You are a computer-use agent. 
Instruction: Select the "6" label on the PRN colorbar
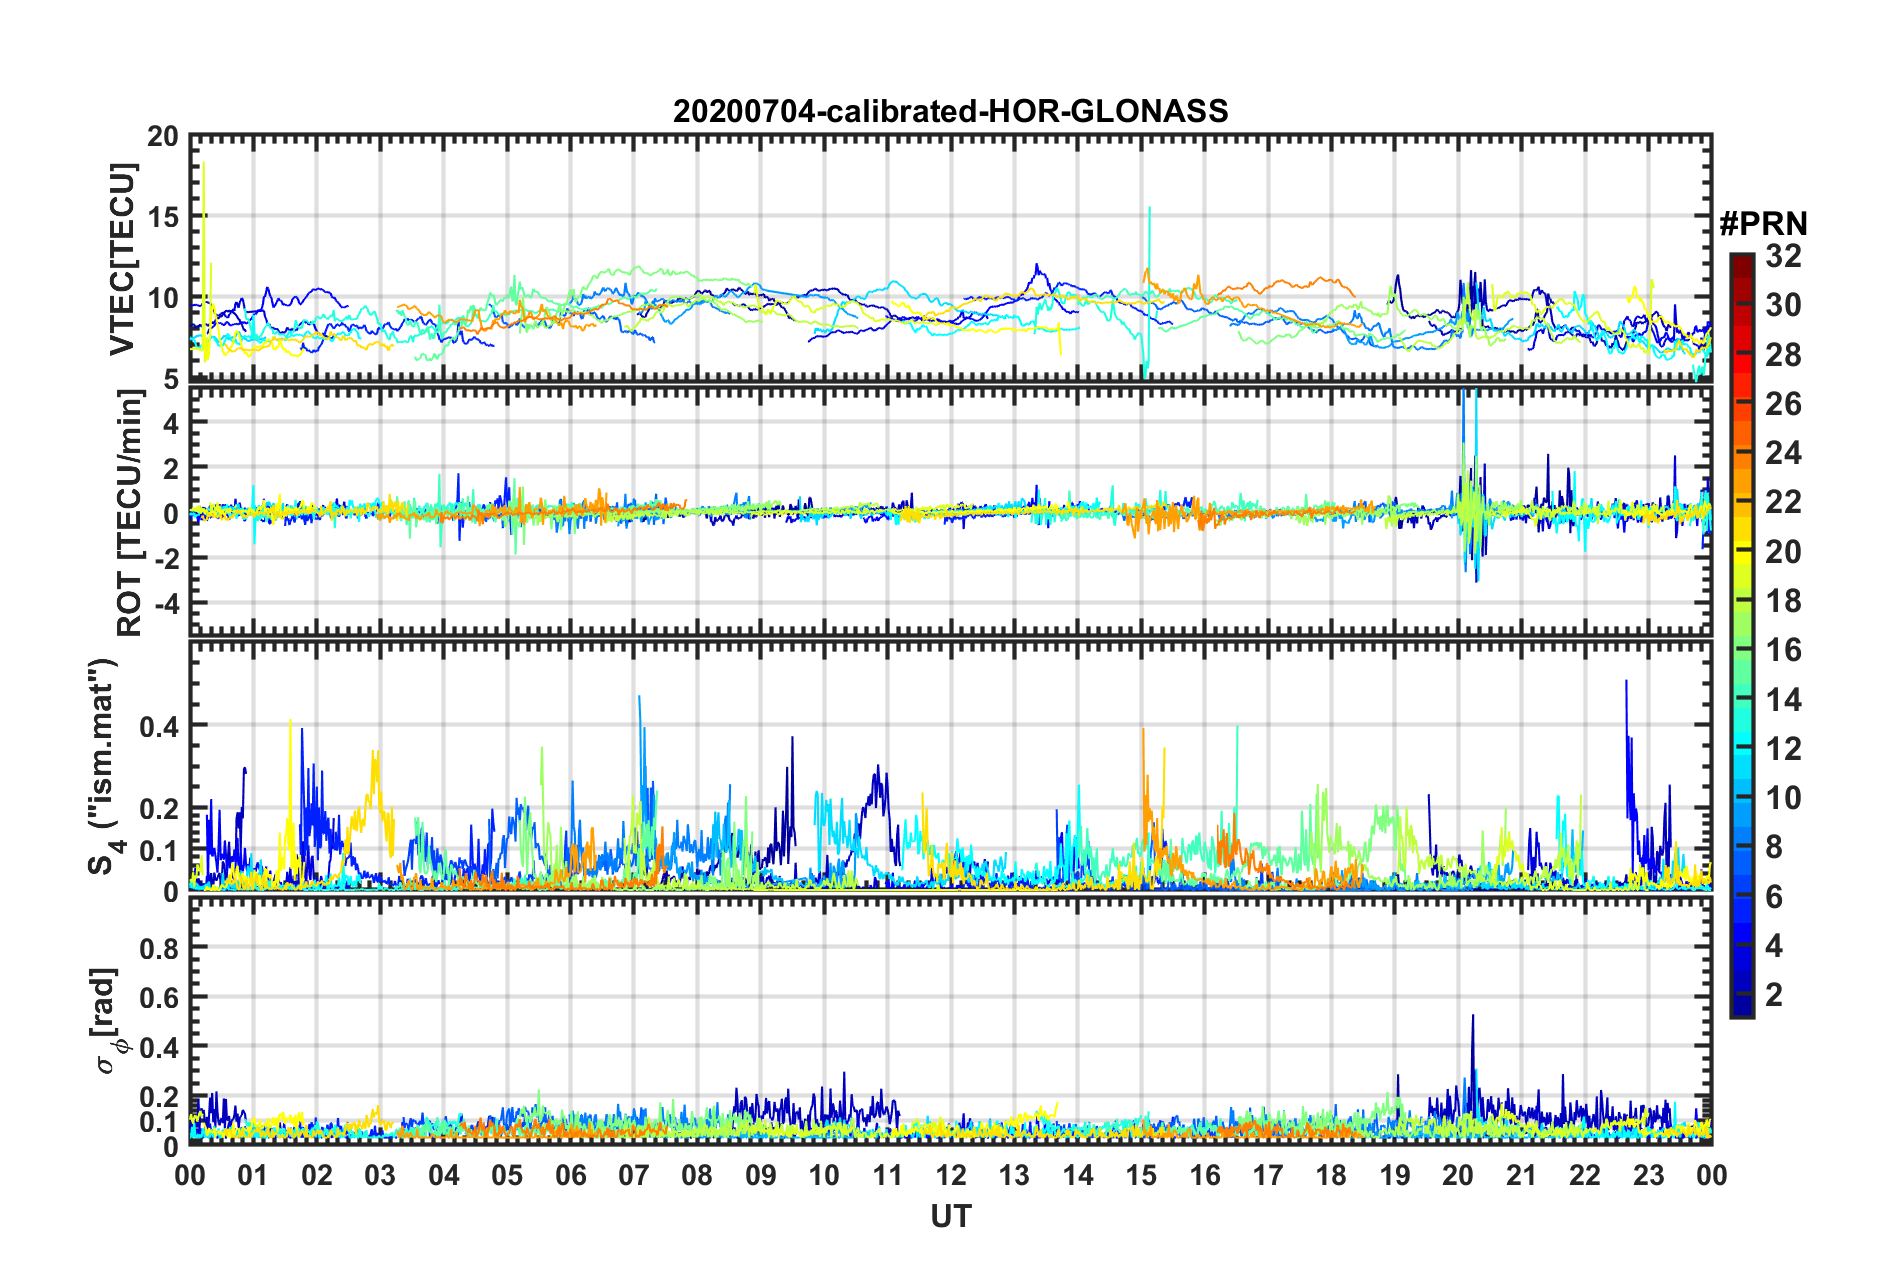pos(1774,897)
